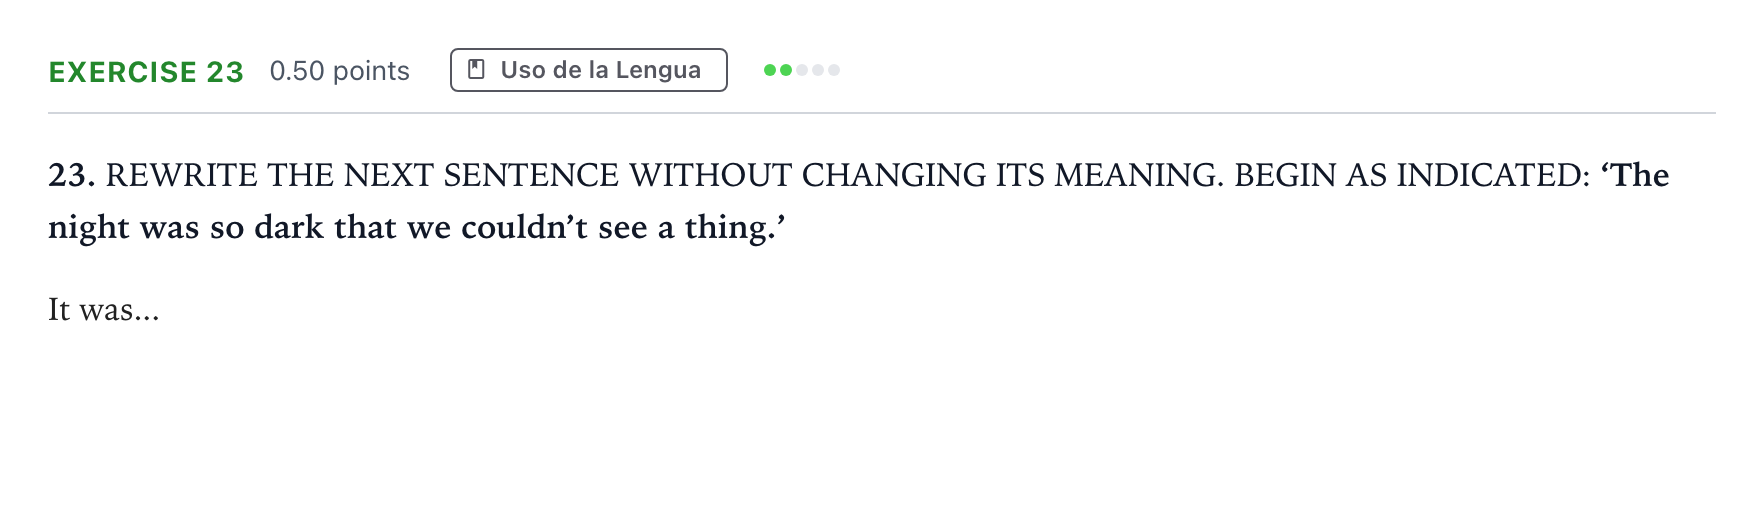
Task: Click the It was... answer prompt
Action: [104, 310]
